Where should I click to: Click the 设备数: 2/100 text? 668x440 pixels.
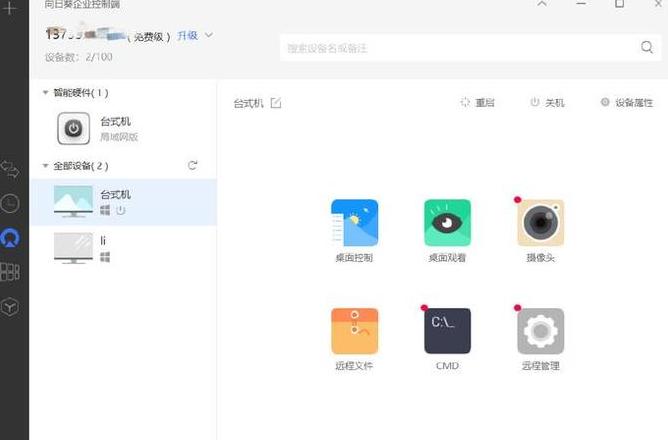pos(79,57)
